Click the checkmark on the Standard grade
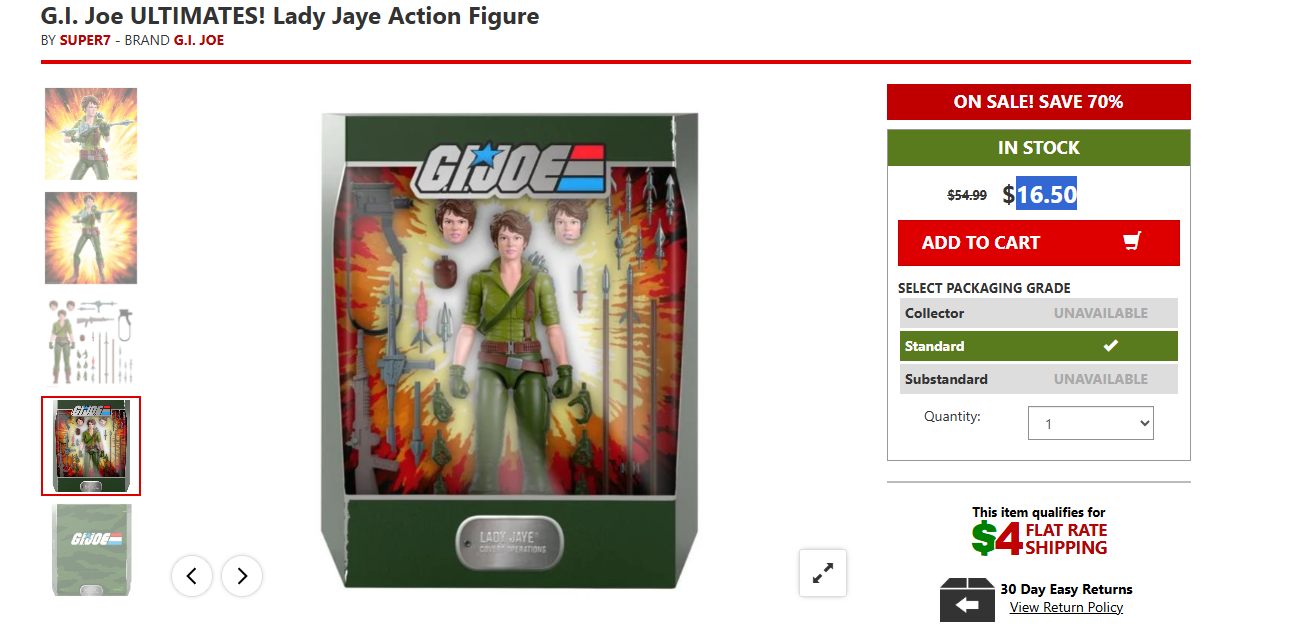Screen dimensions: 1295x626 [x=1110, y=346]
